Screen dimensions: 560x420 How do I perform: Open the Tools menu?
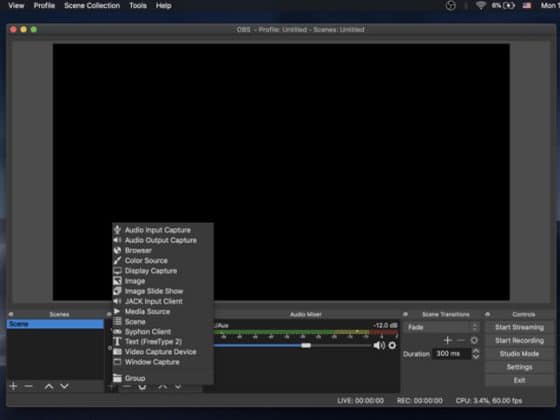click(138, 5)
